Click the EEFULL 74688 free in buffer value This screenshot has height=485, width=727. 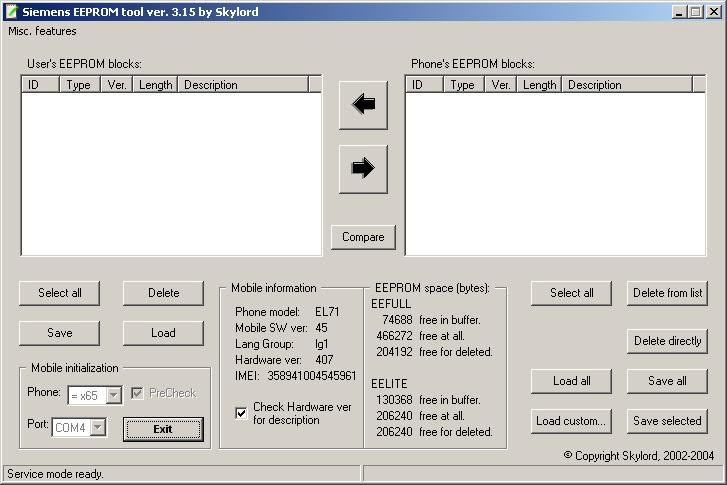397,320
